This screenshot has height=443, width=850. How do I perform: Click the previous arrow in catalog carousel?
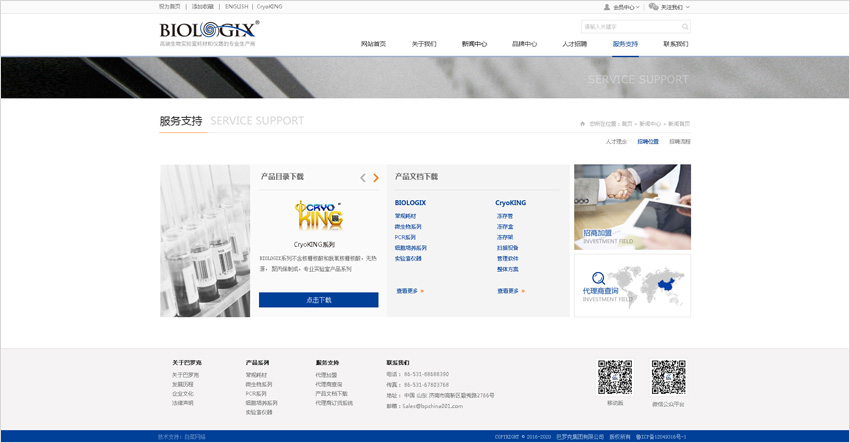[x=363, y=178]
